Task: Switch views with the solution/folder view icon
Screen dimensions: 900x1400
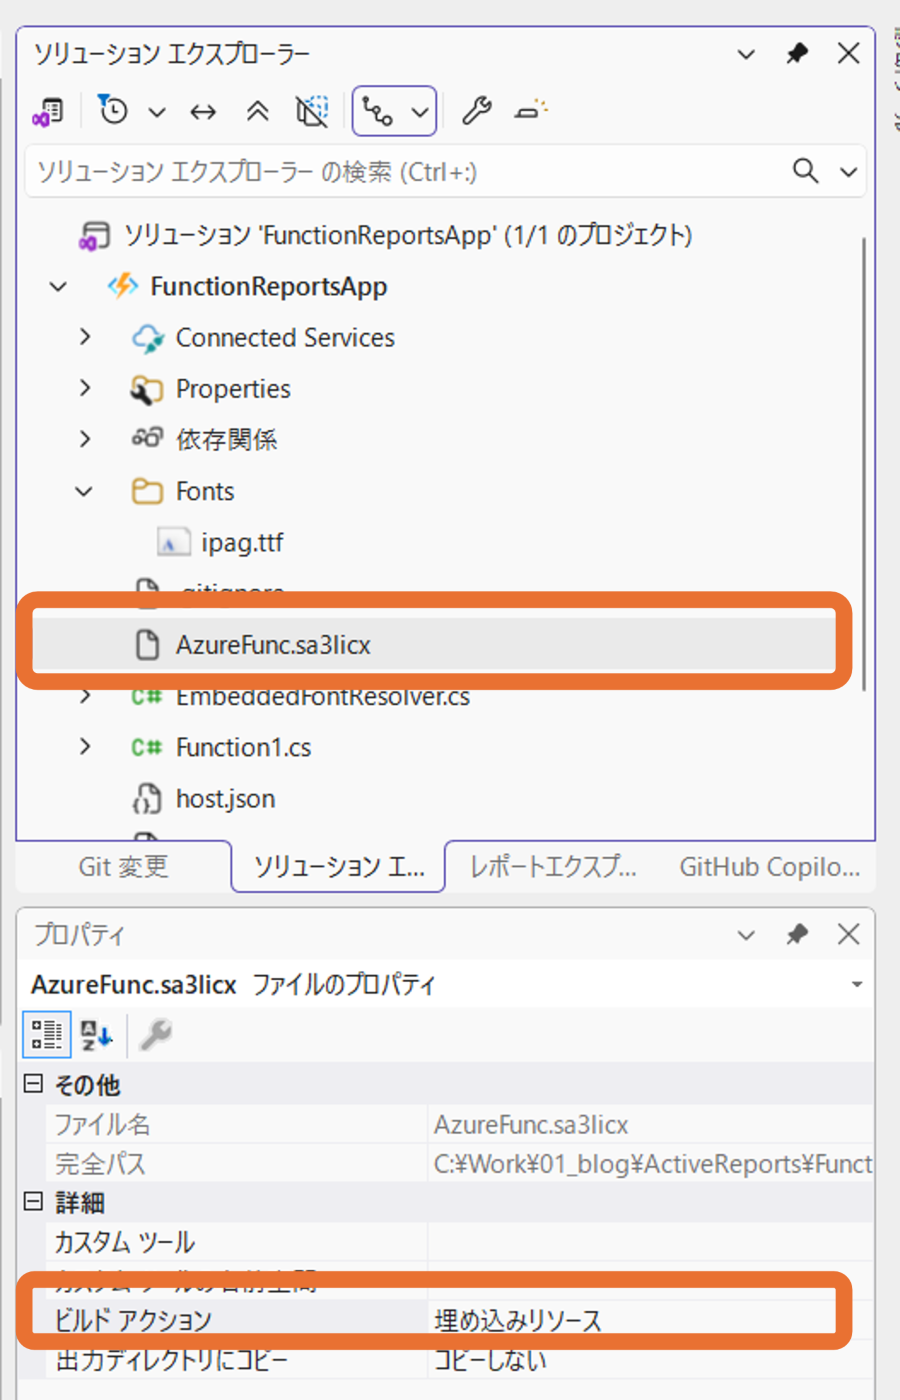Action: 47,112
